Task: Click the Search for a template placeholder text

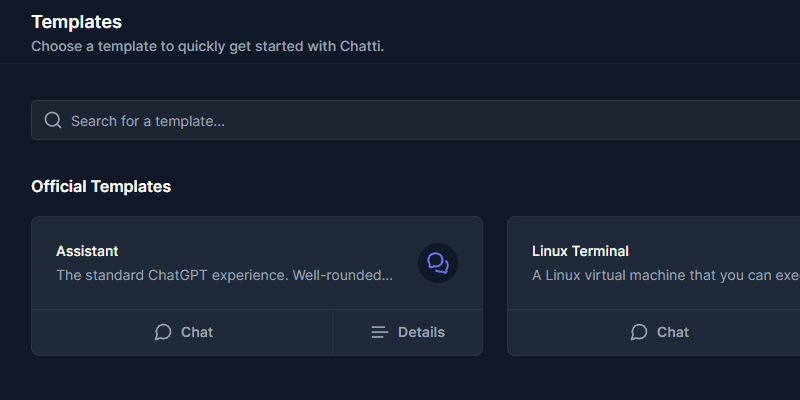Action: pos(148,121)
